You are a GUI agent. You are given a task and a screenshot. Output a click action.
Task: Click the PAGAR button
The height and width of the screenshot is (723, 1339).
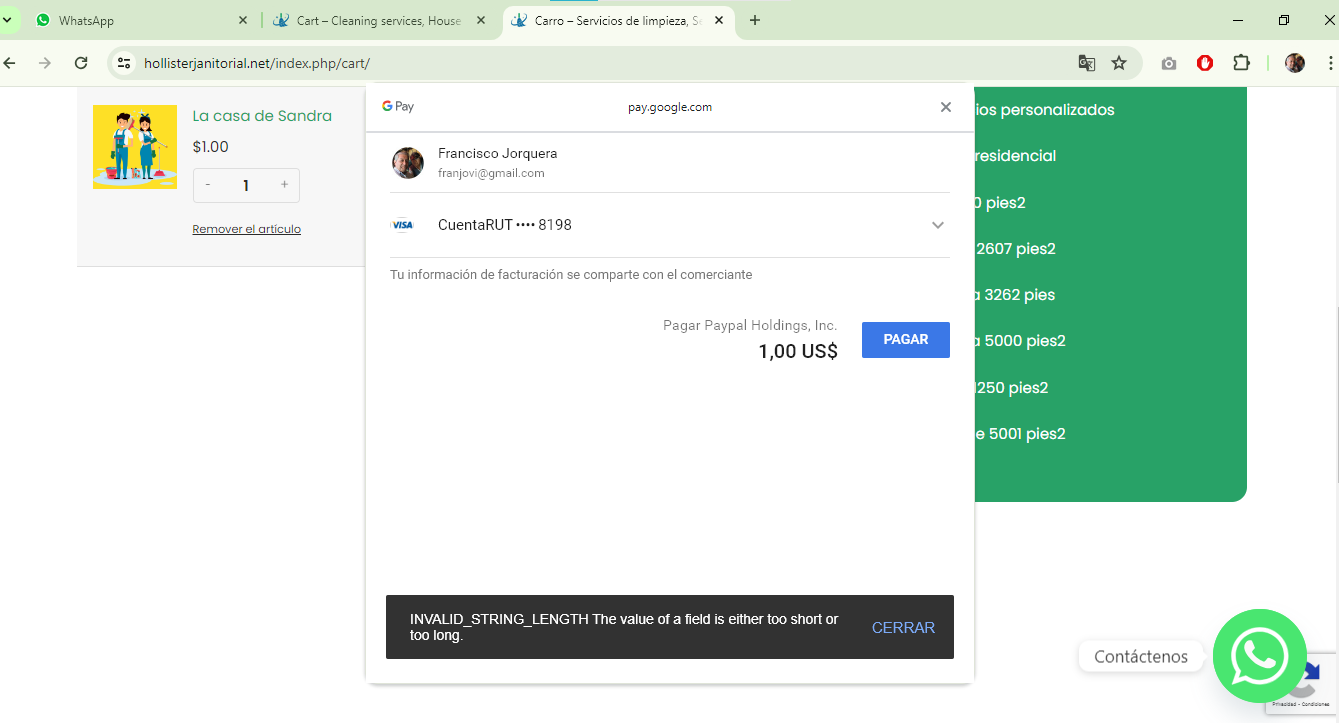coord(905,340)
